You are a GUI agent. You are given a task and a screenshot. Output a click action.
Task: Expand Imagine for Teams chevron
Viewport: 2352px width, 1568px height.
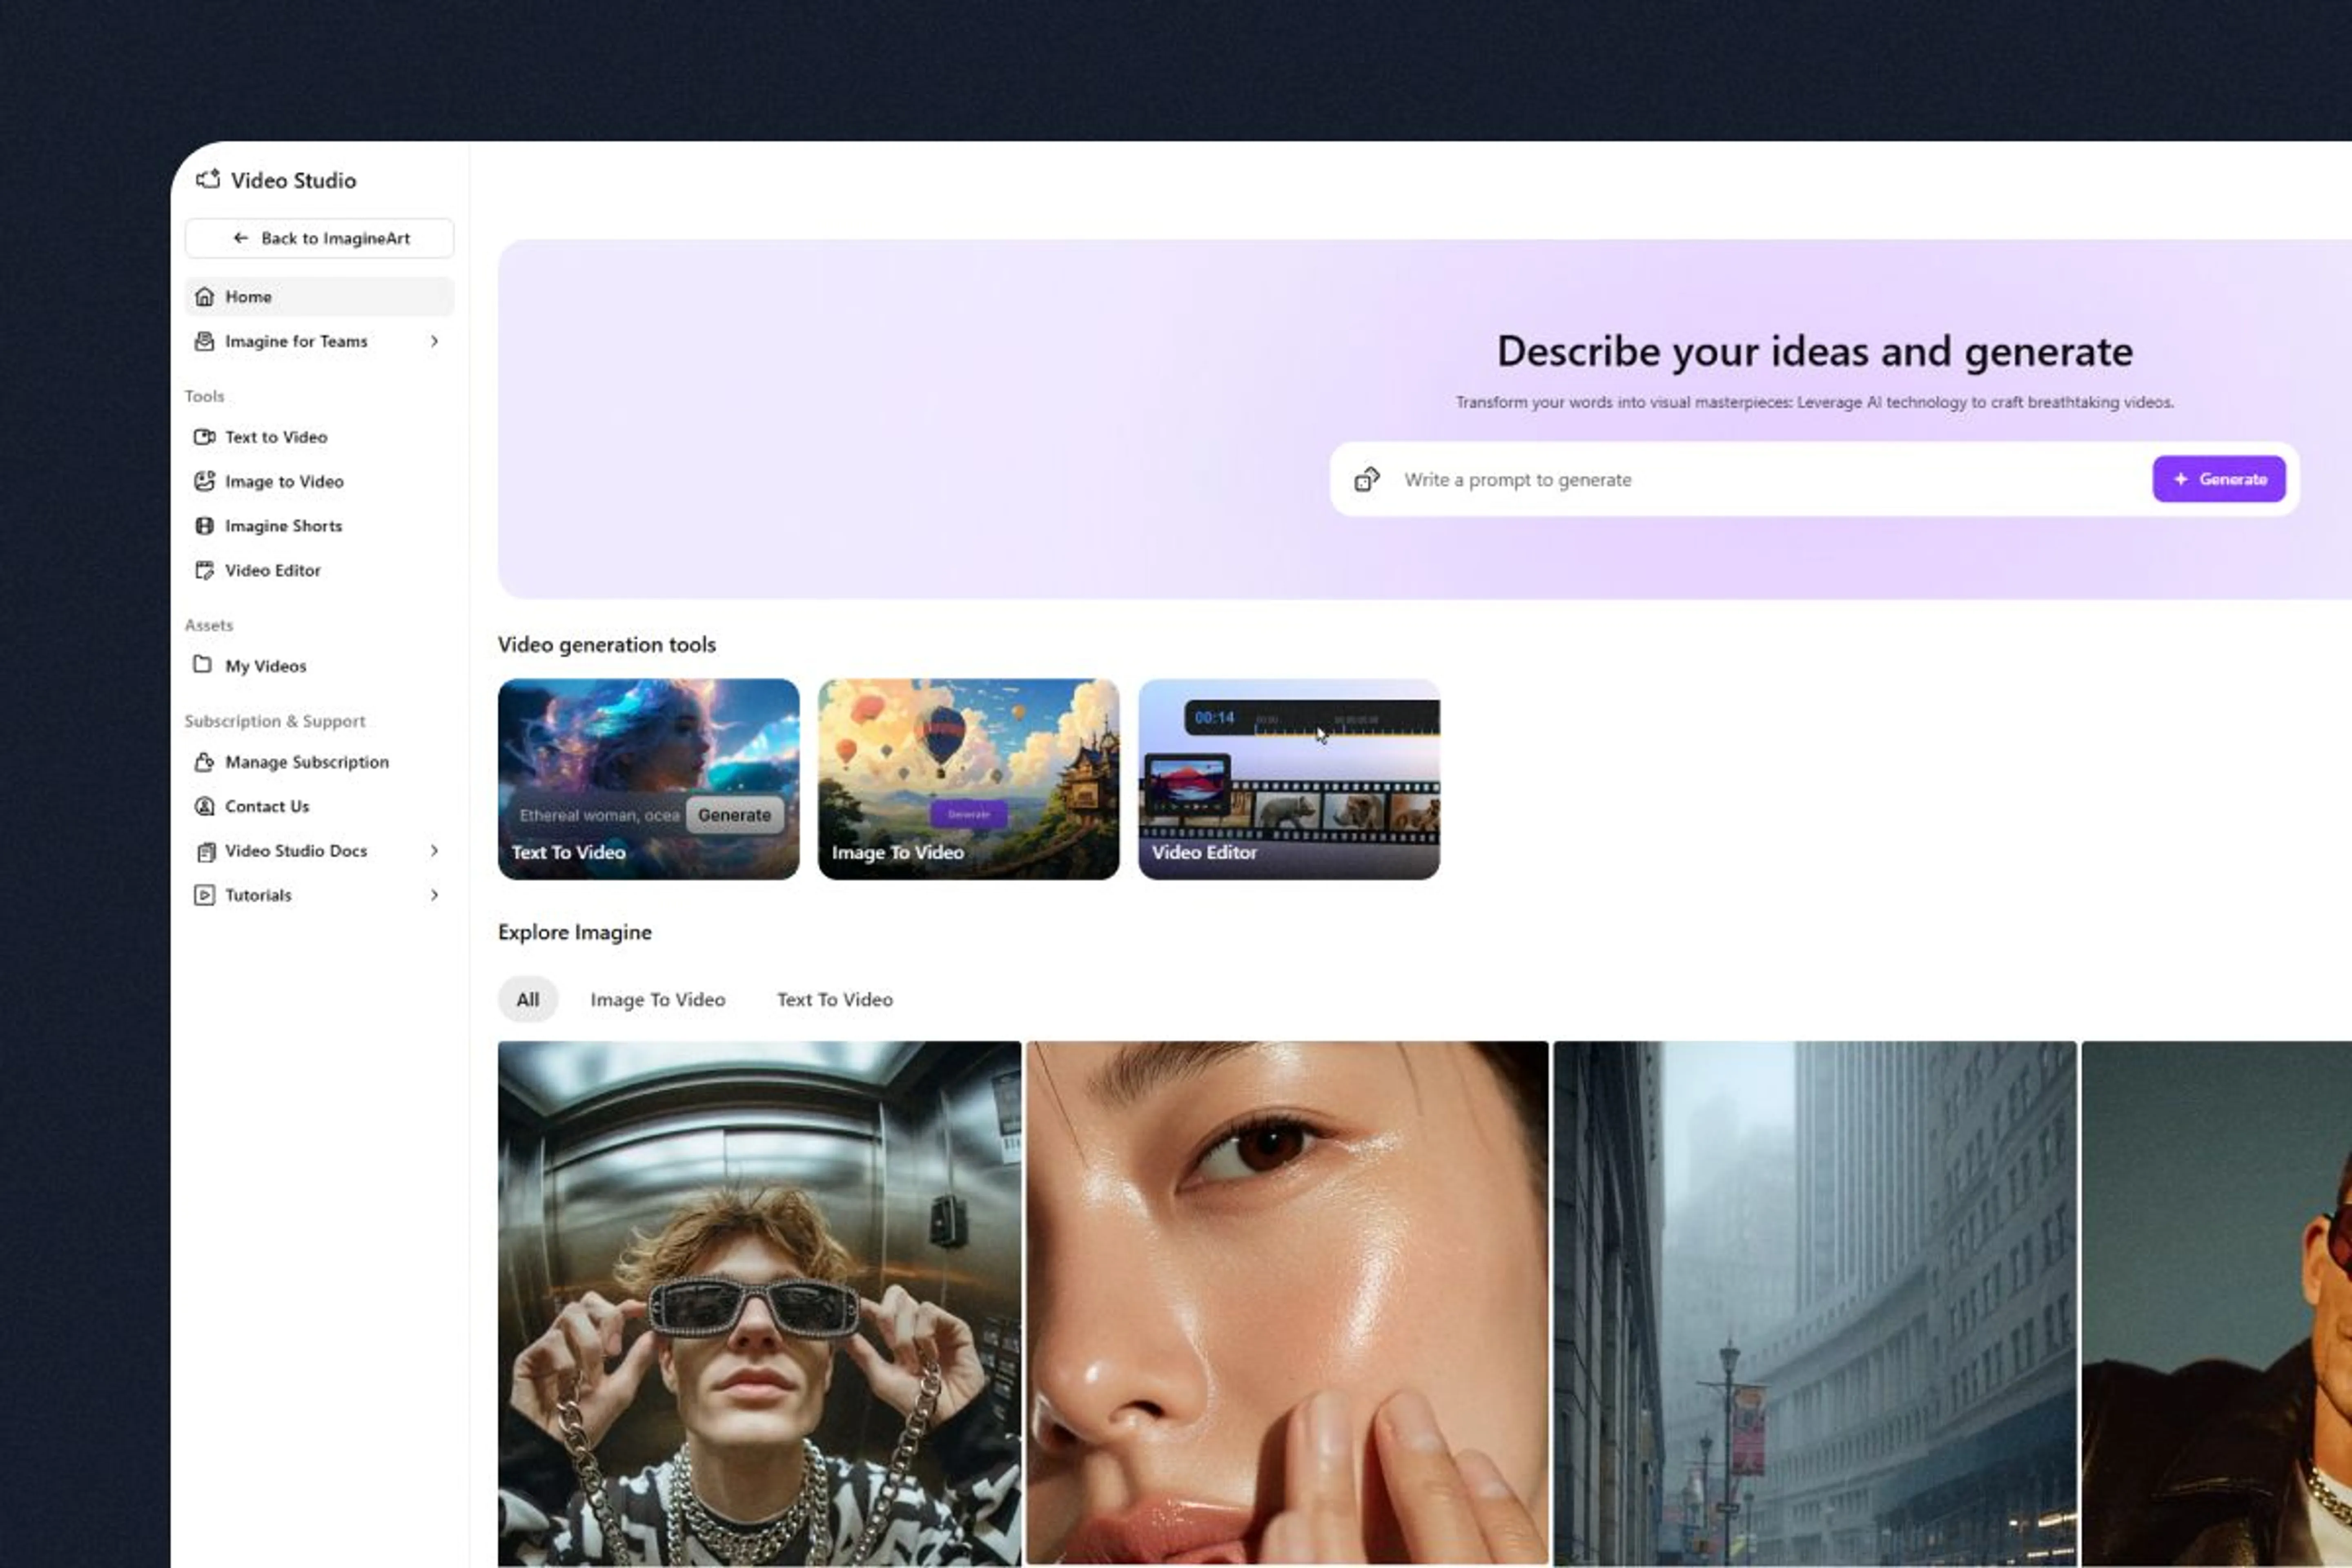click(434, 341)
